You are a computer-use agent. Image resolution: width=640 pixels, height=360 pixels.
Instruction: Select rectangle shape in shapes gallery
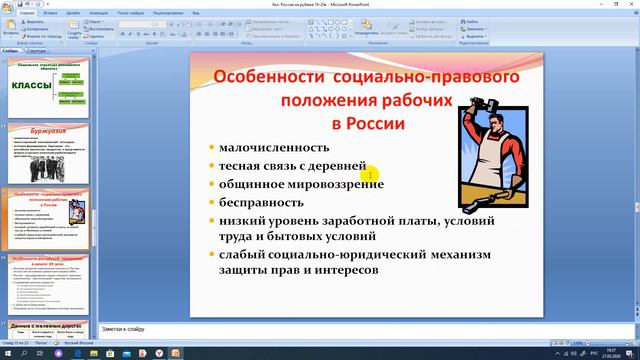pos(330,22)
